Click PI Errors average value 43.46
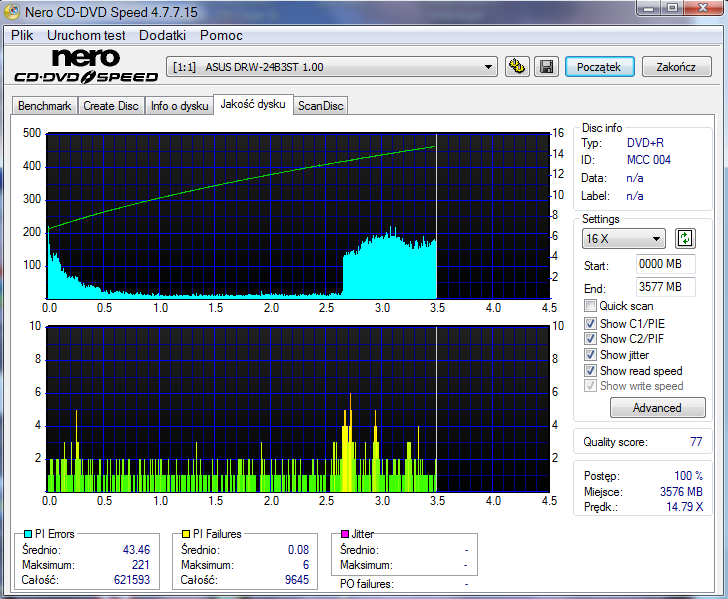The height and width of the screenshot is (599, 728). click(136, 550)
